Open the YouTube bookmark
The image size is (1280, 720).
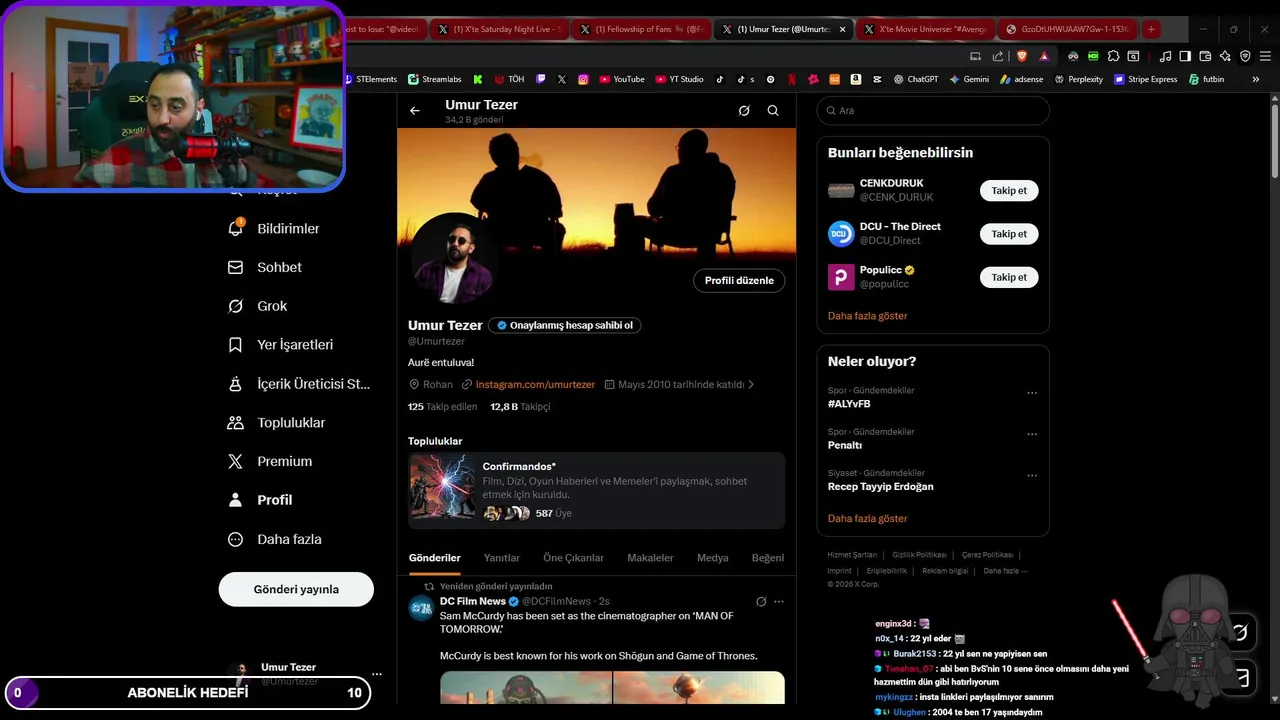point(622,79)
